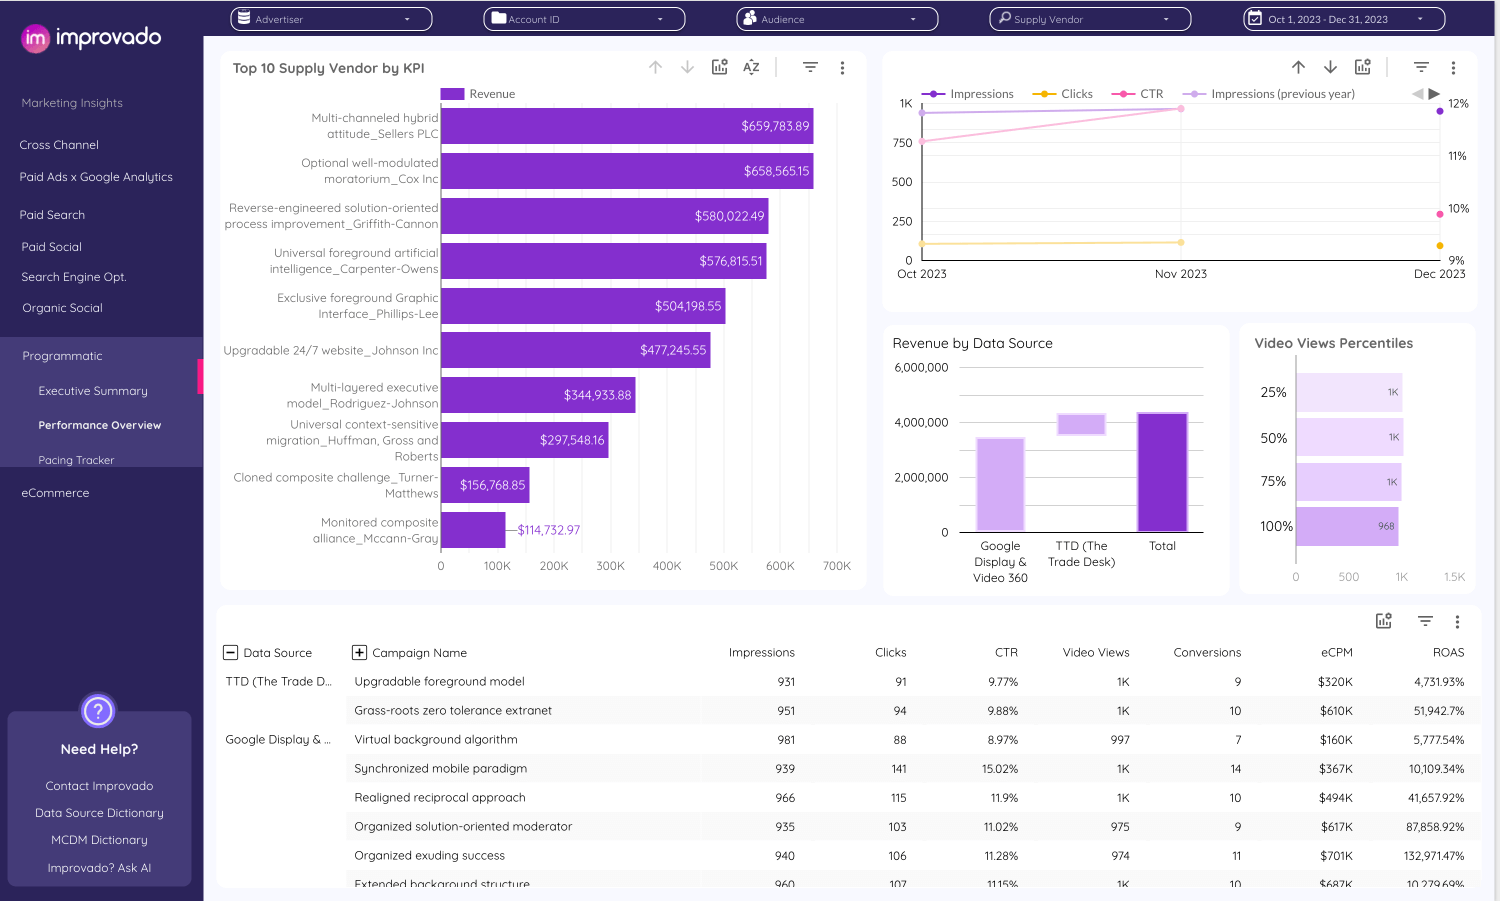
Task: Click drill-up arrow on the Impressions line chart
Action: point(1298,67)
